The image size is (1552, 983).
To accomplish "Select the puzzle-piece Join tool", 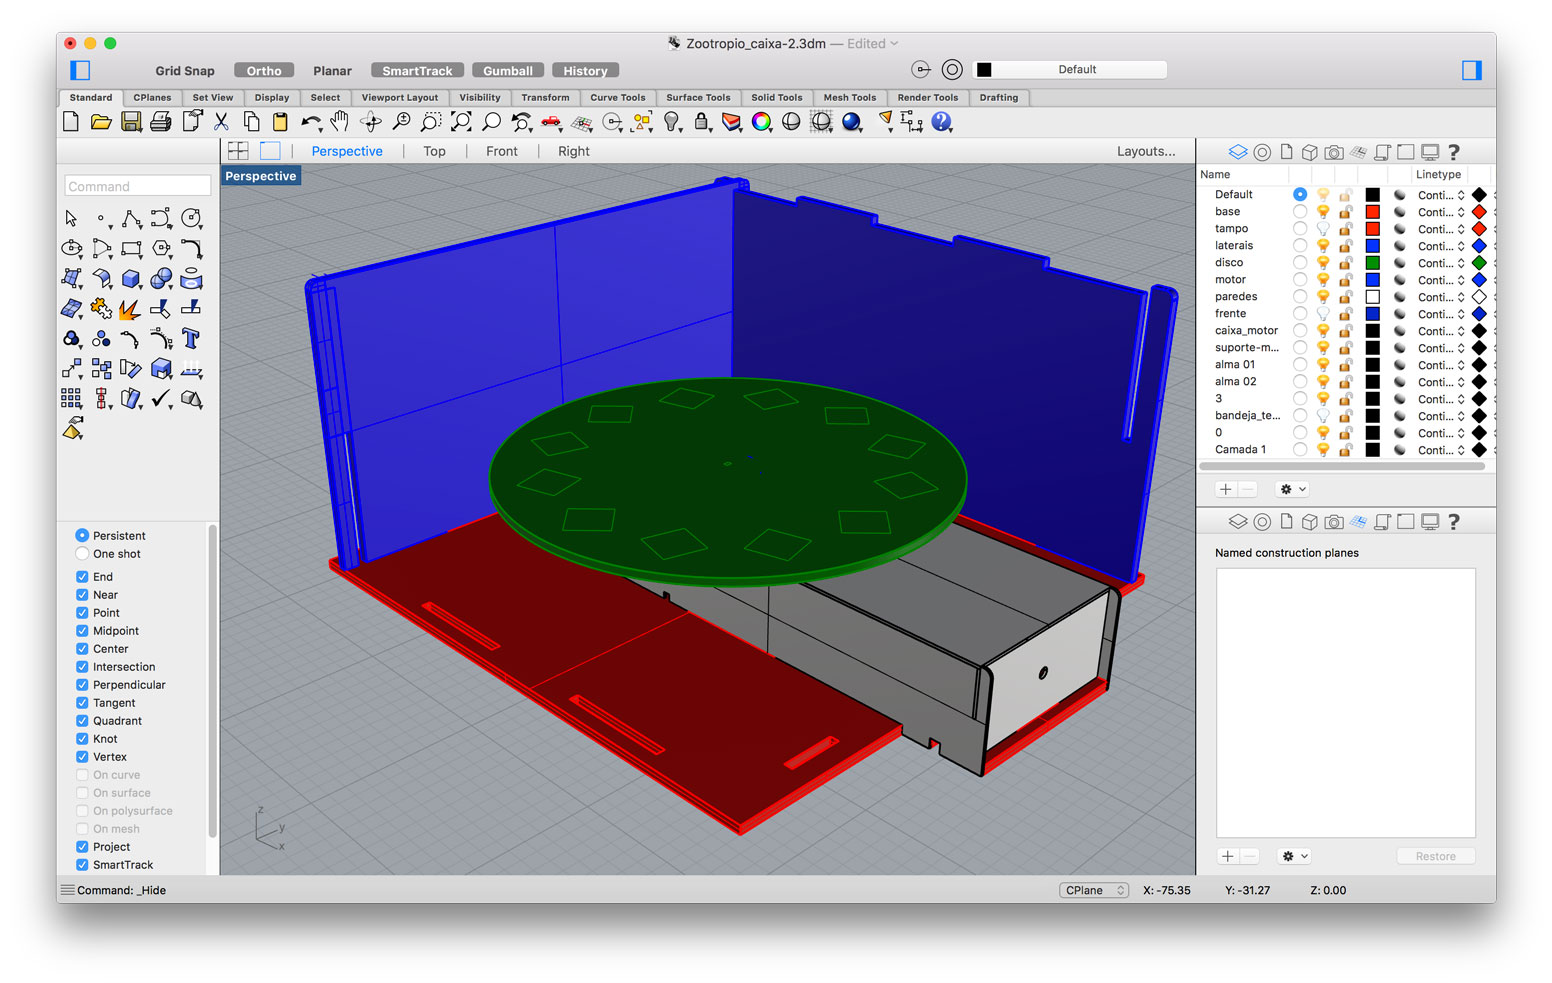I will click(100, 309).
